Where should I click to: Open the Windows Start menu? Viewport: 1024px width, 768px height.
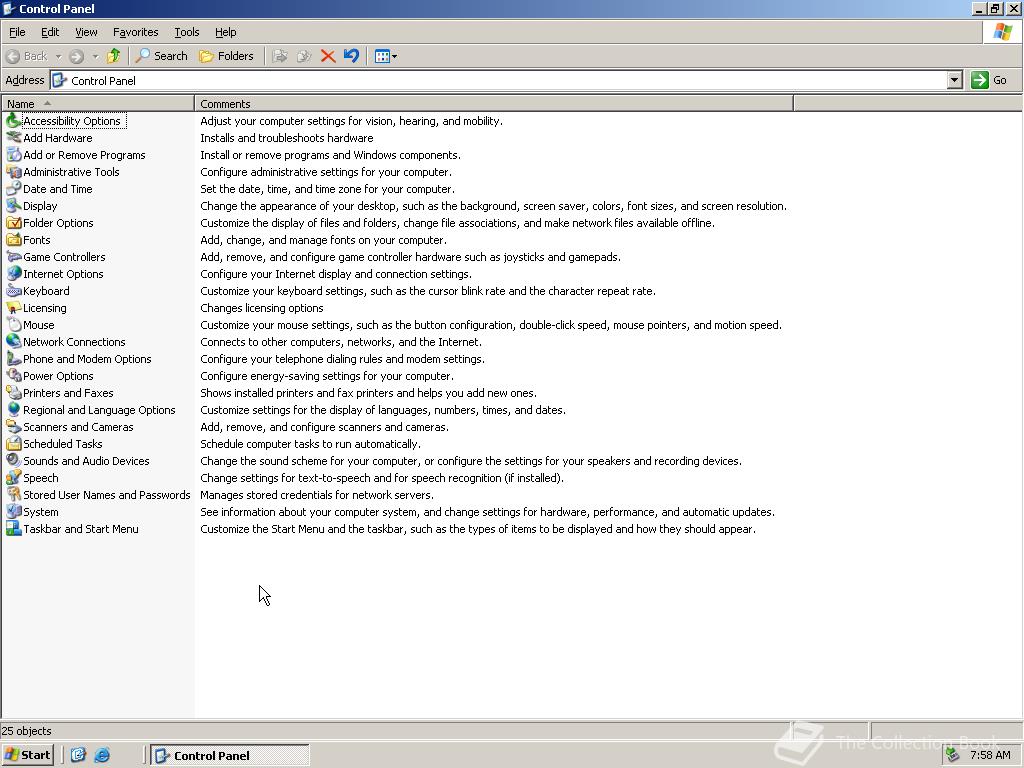[x=27, y=755]
